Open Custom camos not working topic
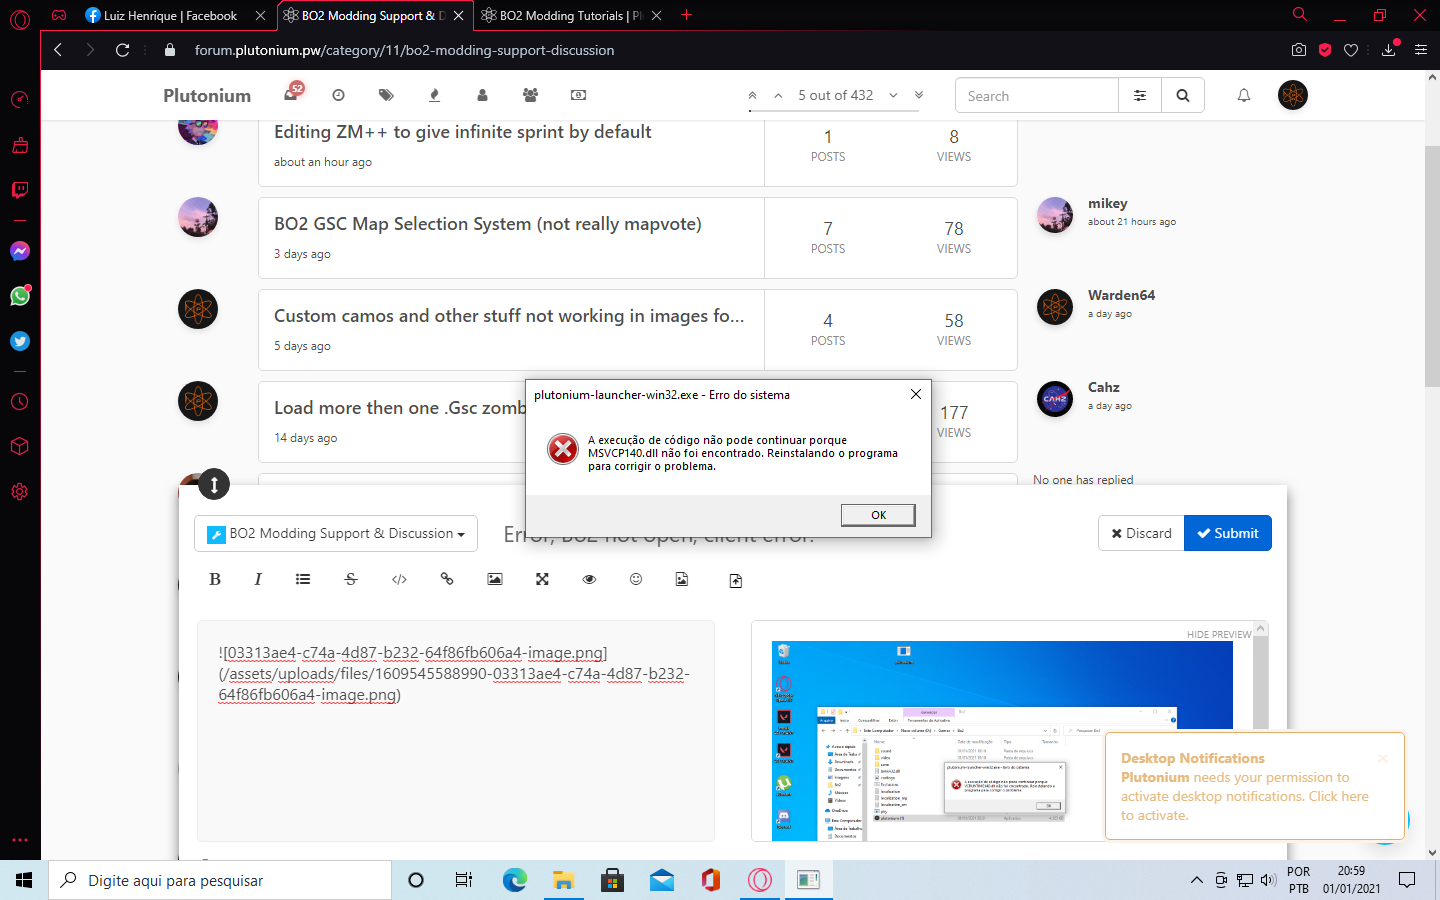Screen dimensions: 1440x900 (509, 316)
